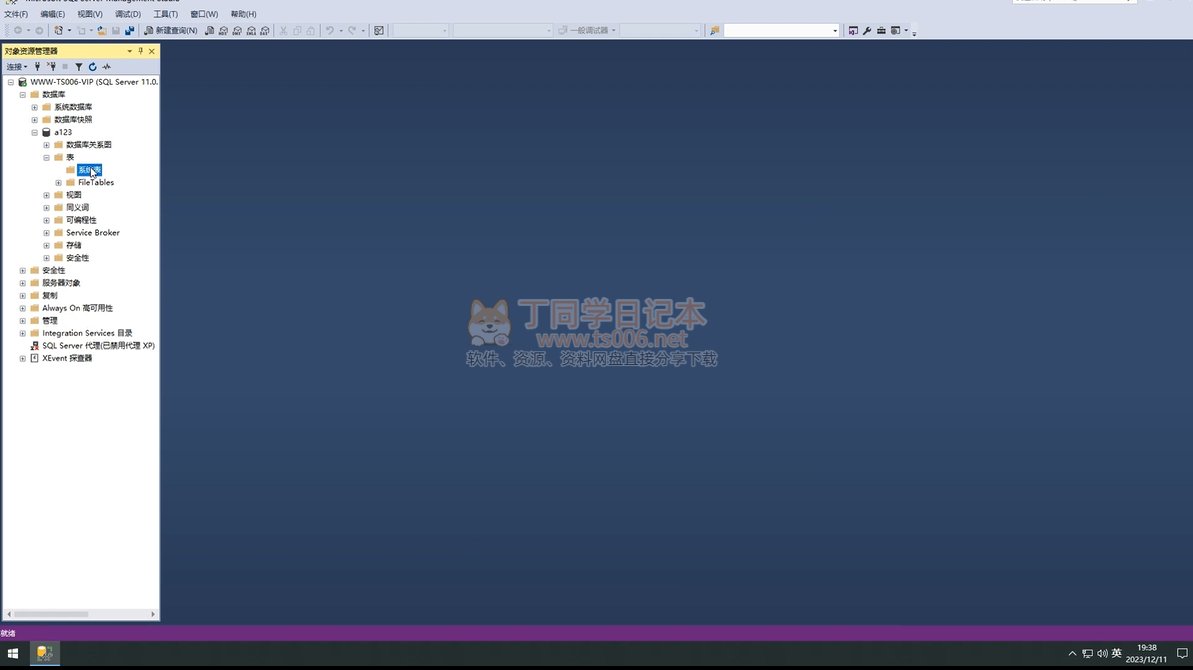Viewport: 1193px width, 670px height.
Task: Toggle the Object Explorer auto-hide pin
Action: [x=140, y=51]
